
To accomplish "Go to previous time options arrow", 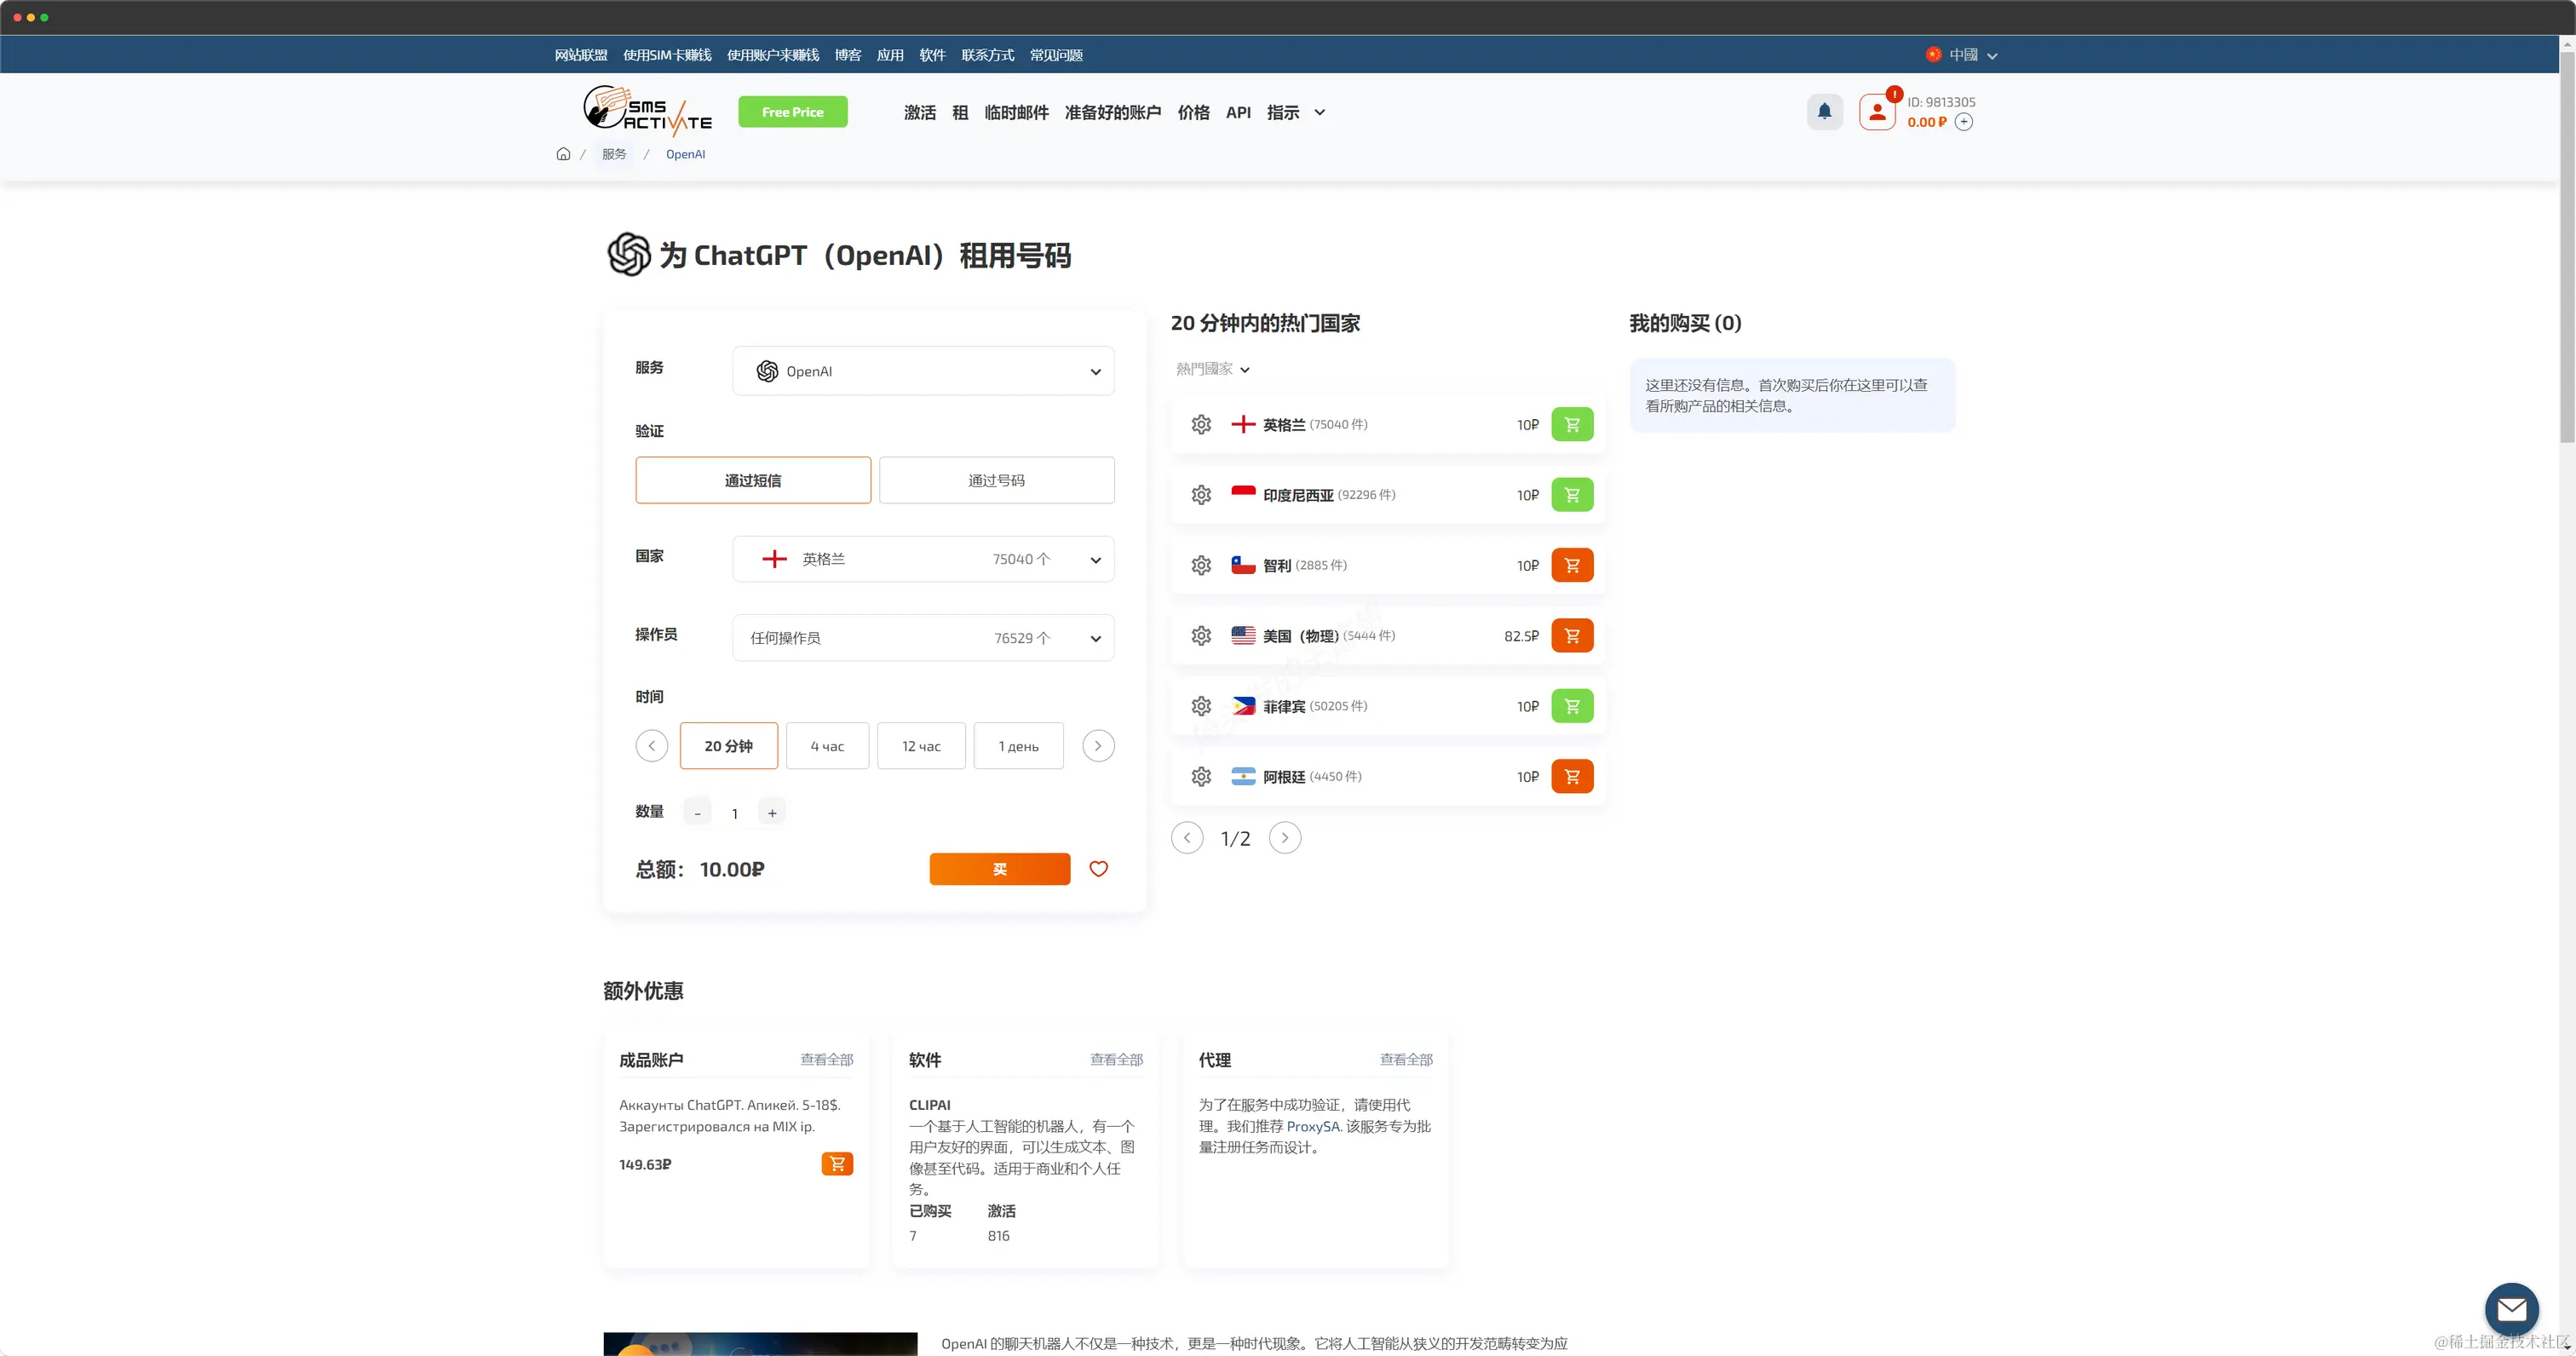I will click(x=651, y=746).
